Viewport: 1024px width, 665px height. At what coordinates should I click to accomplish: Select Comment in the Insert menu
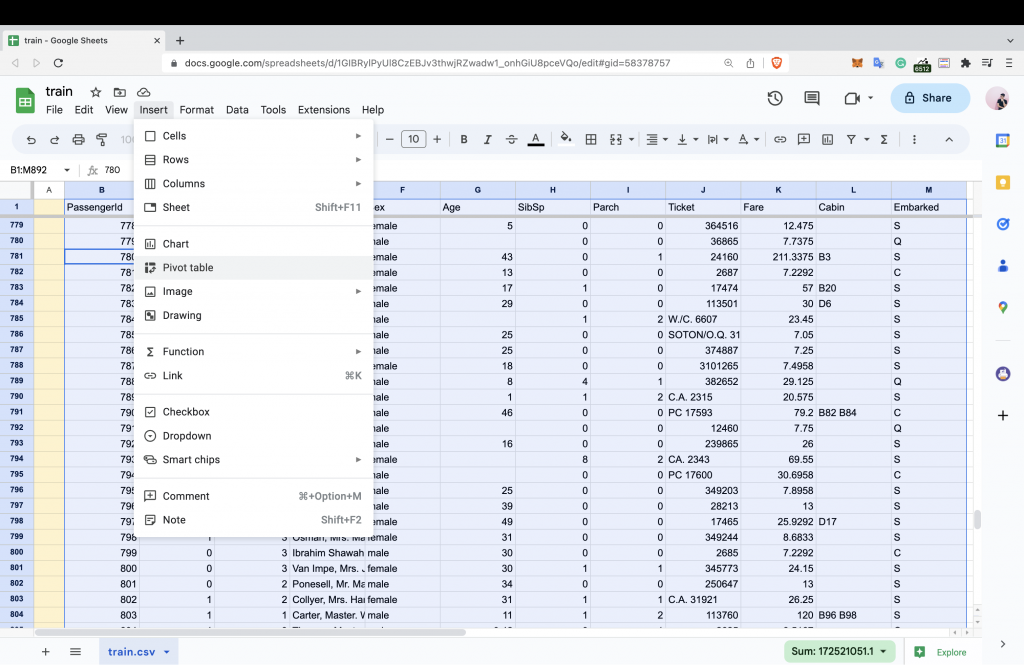(254, 496)
